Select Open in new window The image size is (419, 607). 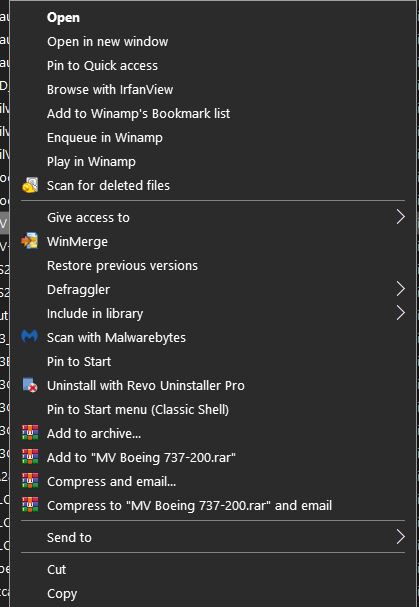[x=107, y=41]
